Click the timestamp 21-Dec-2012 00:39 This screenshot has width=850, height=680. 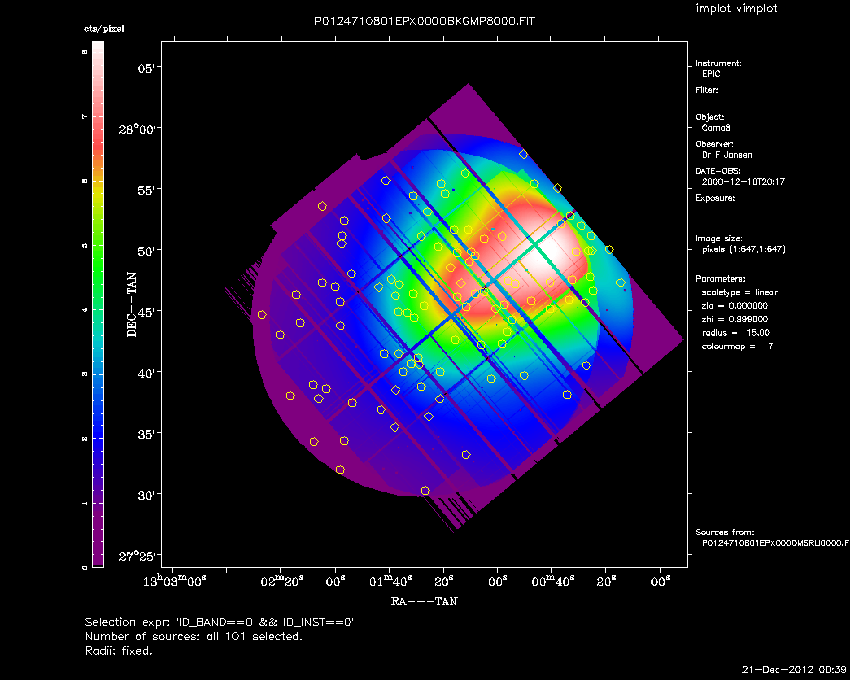(794, 669)
